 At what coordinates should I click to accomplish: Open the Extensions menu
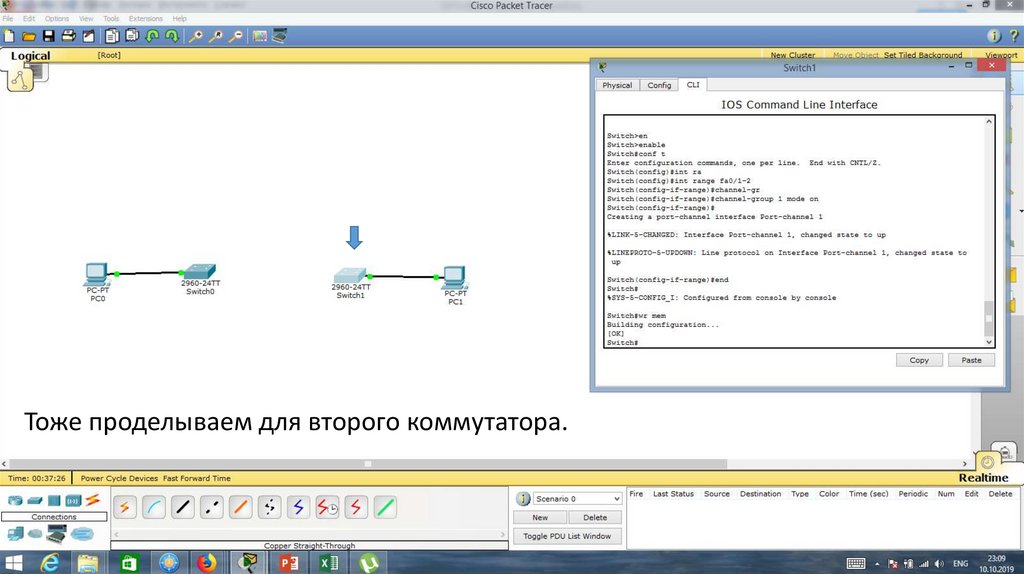(x=146, y=19)
